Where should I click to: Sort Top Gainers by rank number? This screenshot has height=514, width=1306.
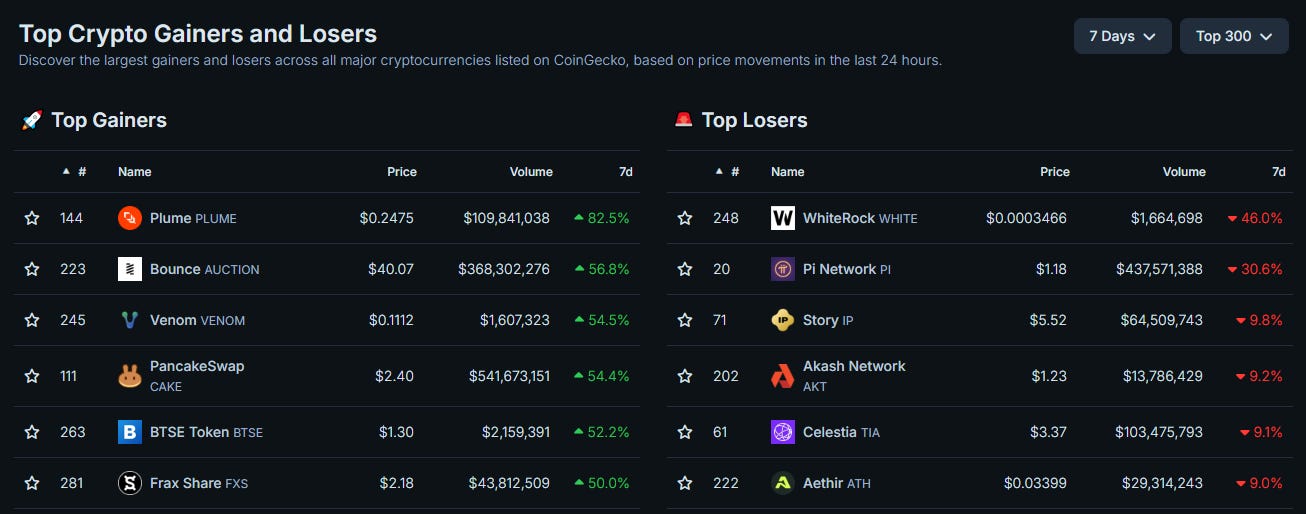coord(74,172)
